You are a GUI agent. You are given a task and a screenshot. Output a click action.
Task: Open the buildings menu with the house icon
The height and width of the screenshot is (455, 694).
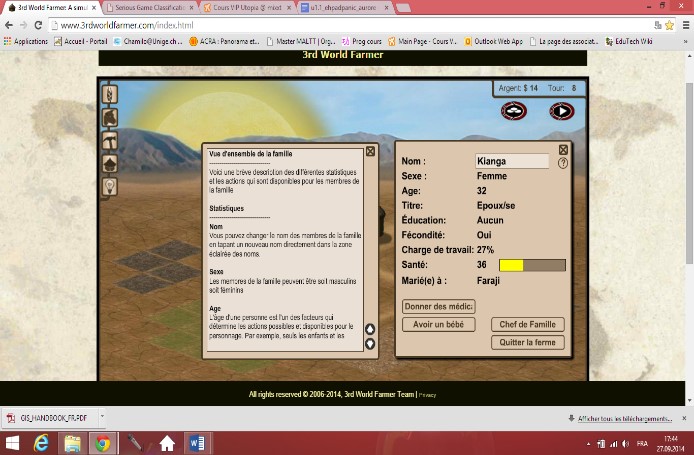point(110,164)
